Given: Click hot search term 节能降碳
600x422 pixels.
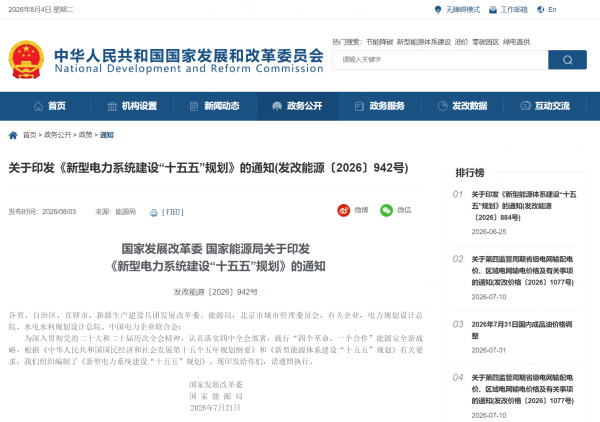Looking at the screenshot, I should pyautogui.click(x=379, y=42).
